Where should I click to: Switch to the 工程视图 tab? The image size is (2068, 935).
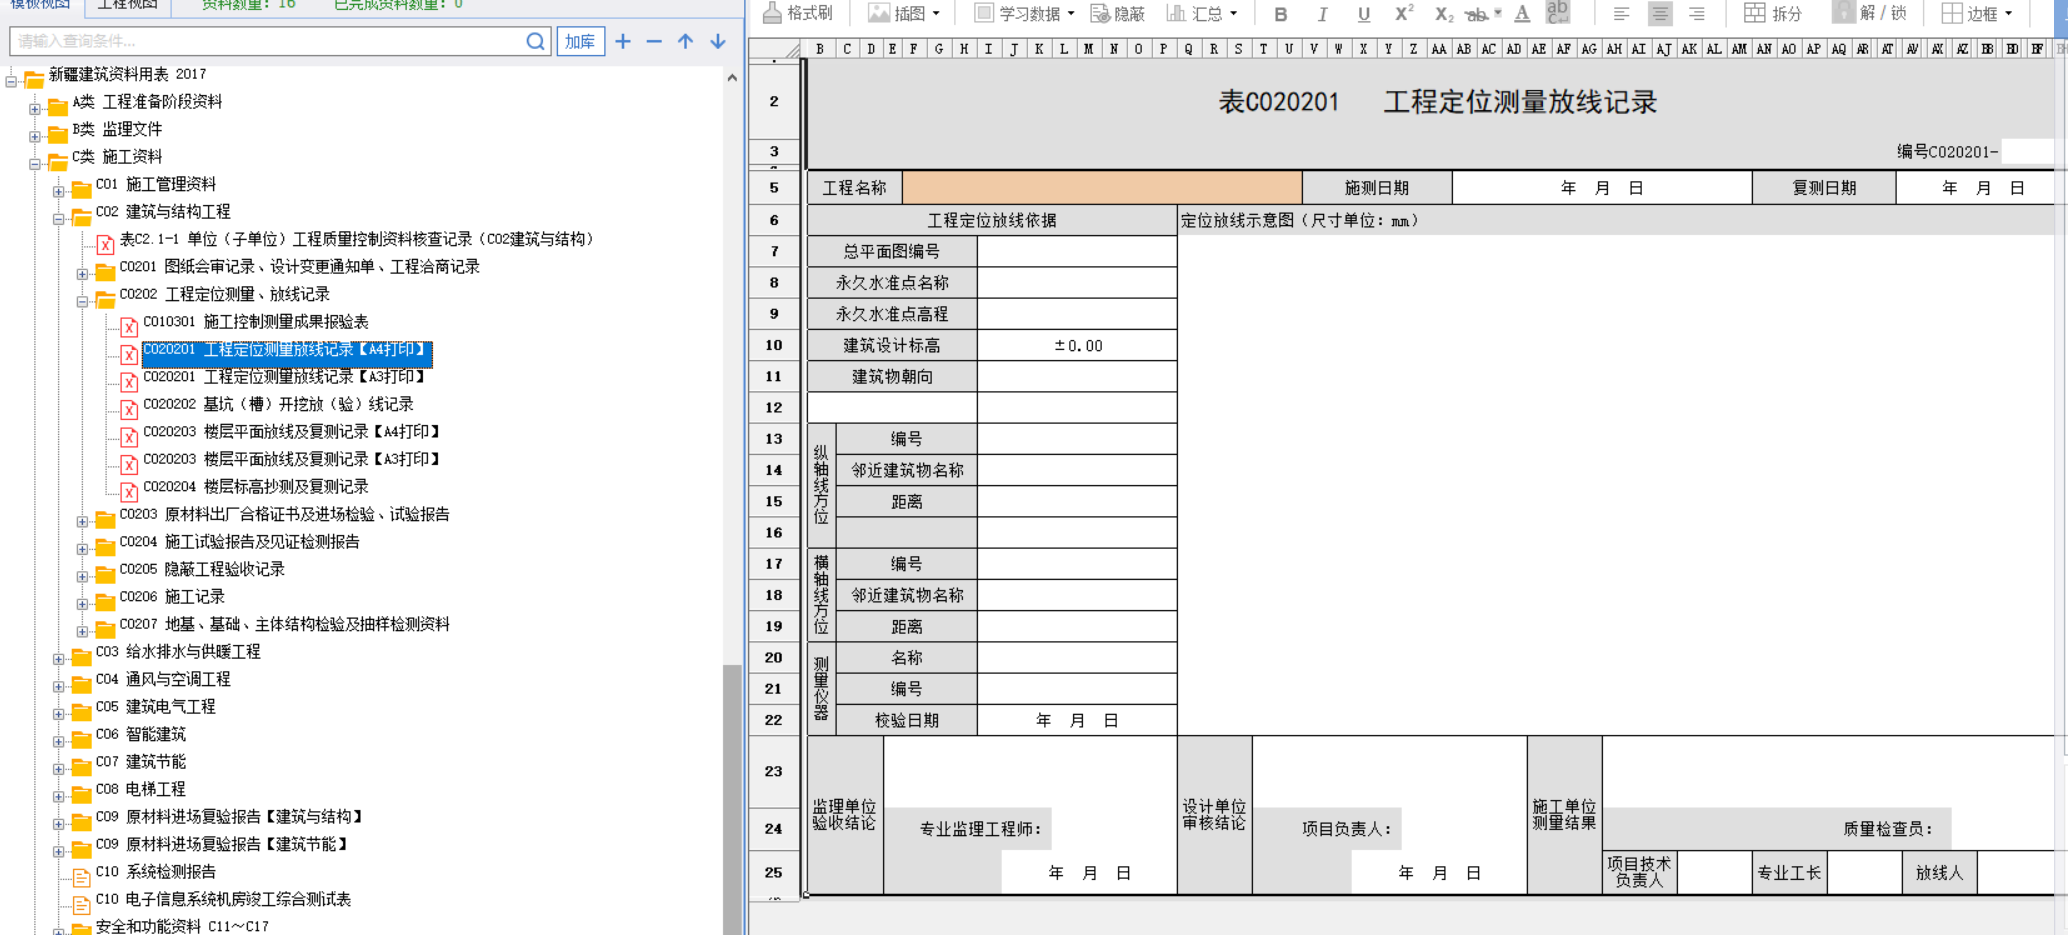(128, 5)
